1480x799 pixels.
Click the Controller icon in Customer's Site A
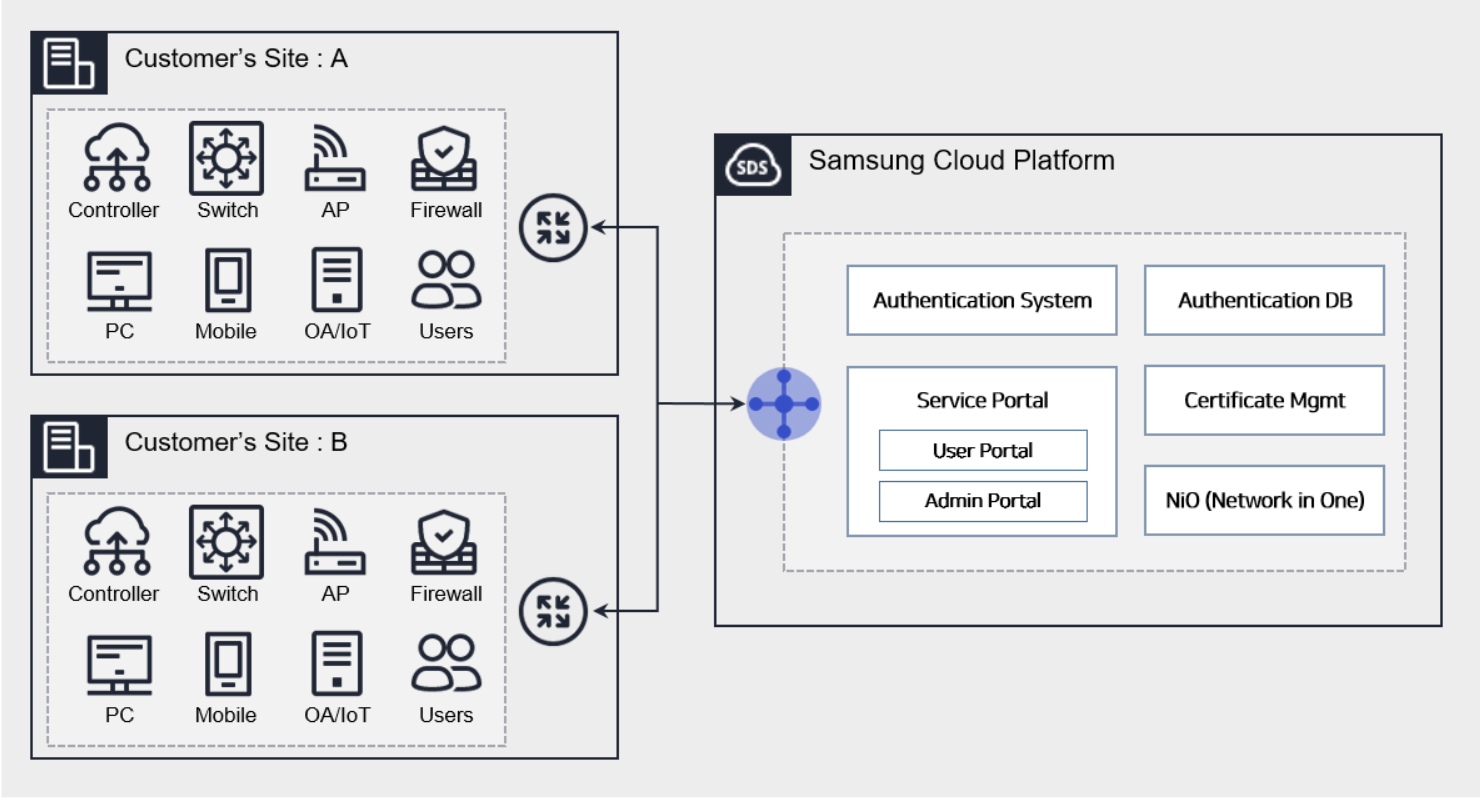[x=116, y=158]
